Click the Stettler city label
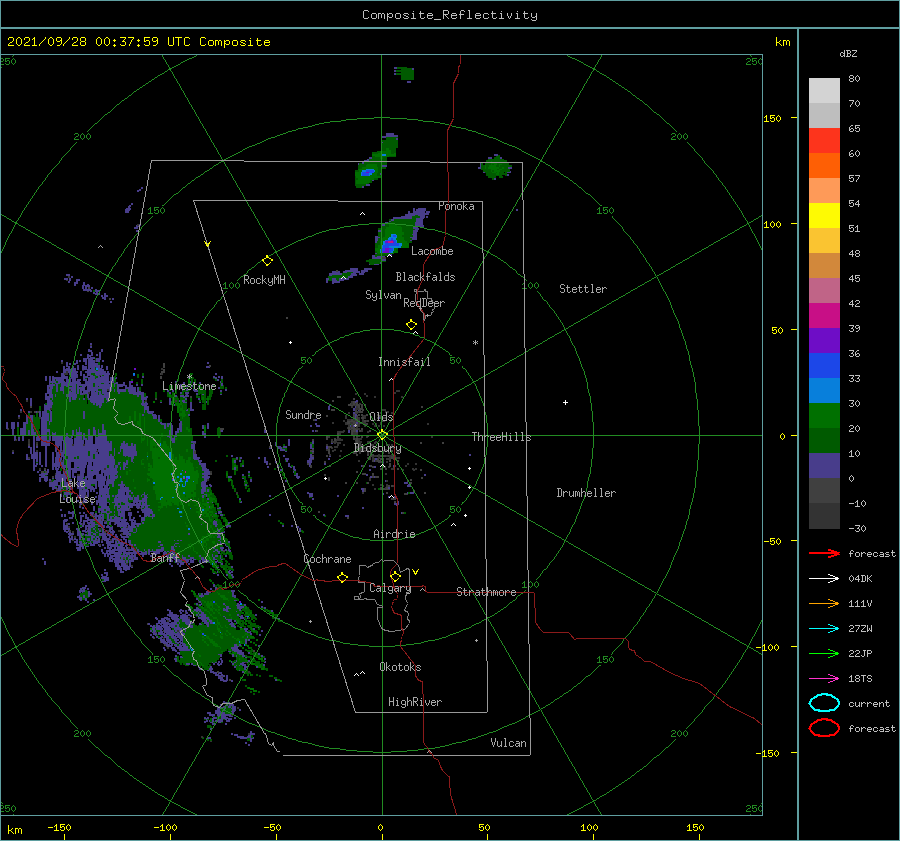Screen dimensions: 900x841 pyautogui.click(x=583, y=289)
